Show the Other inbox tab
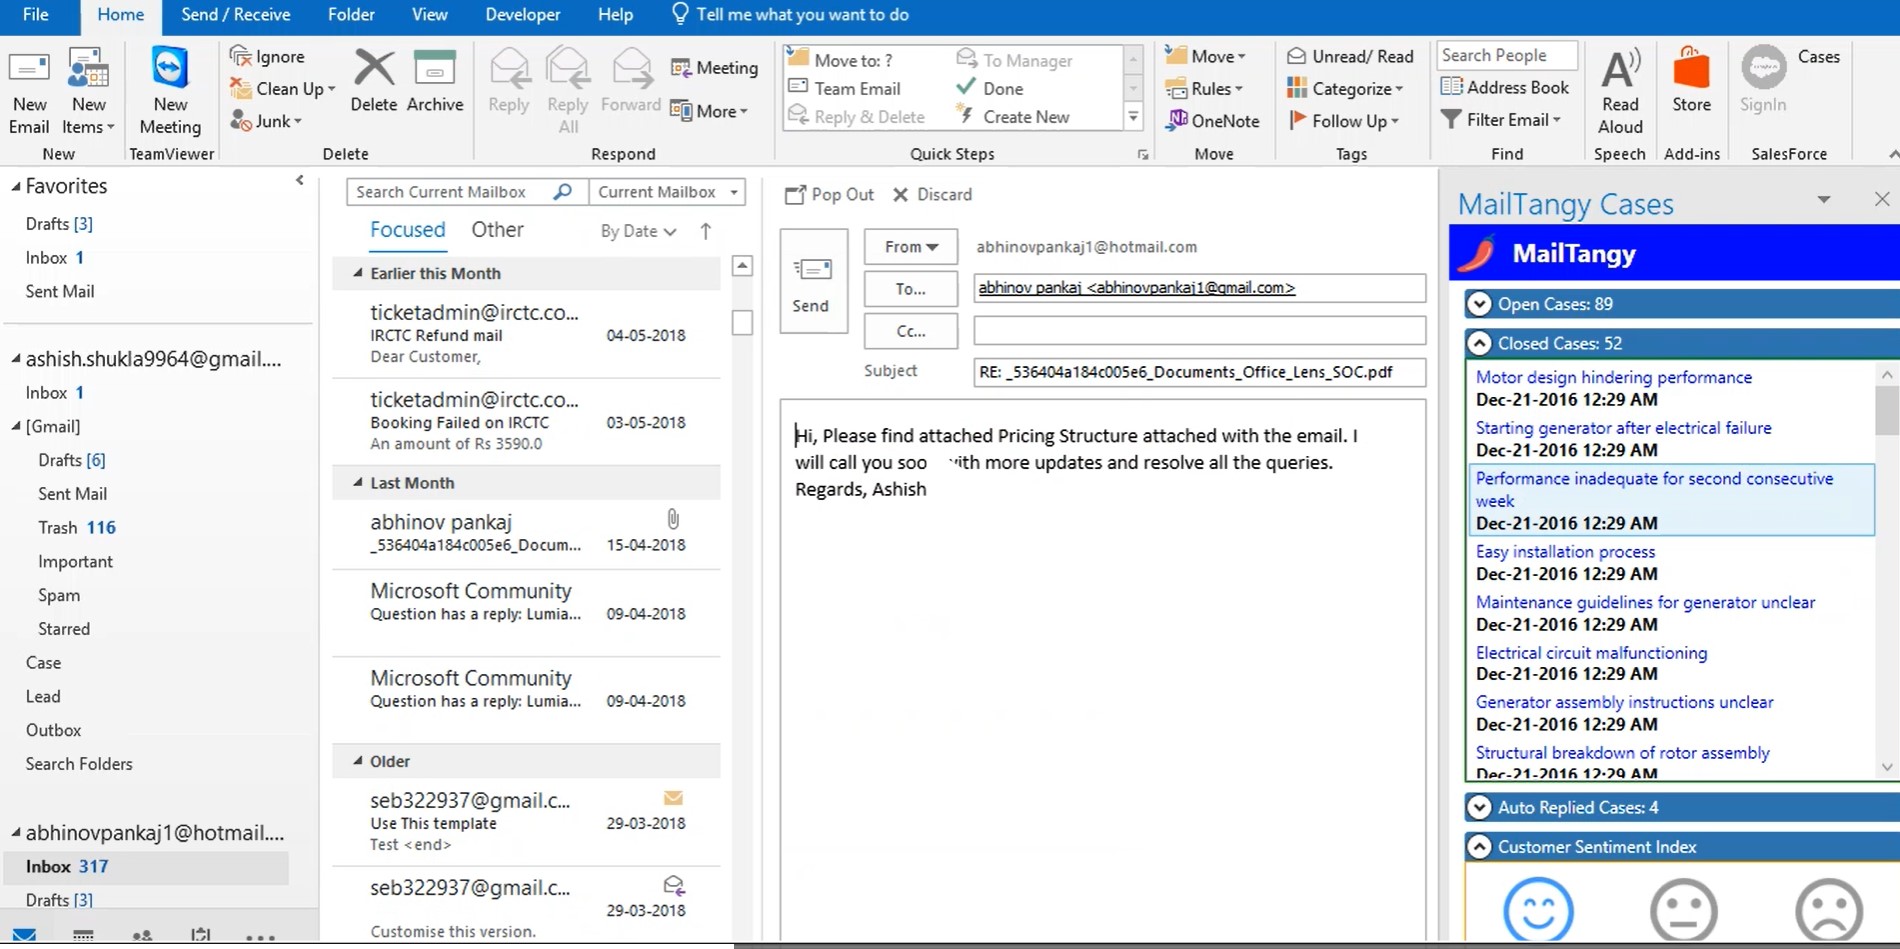Viewport: 1900px width, 949px height. pyautogui.click(x=497, y=230)
